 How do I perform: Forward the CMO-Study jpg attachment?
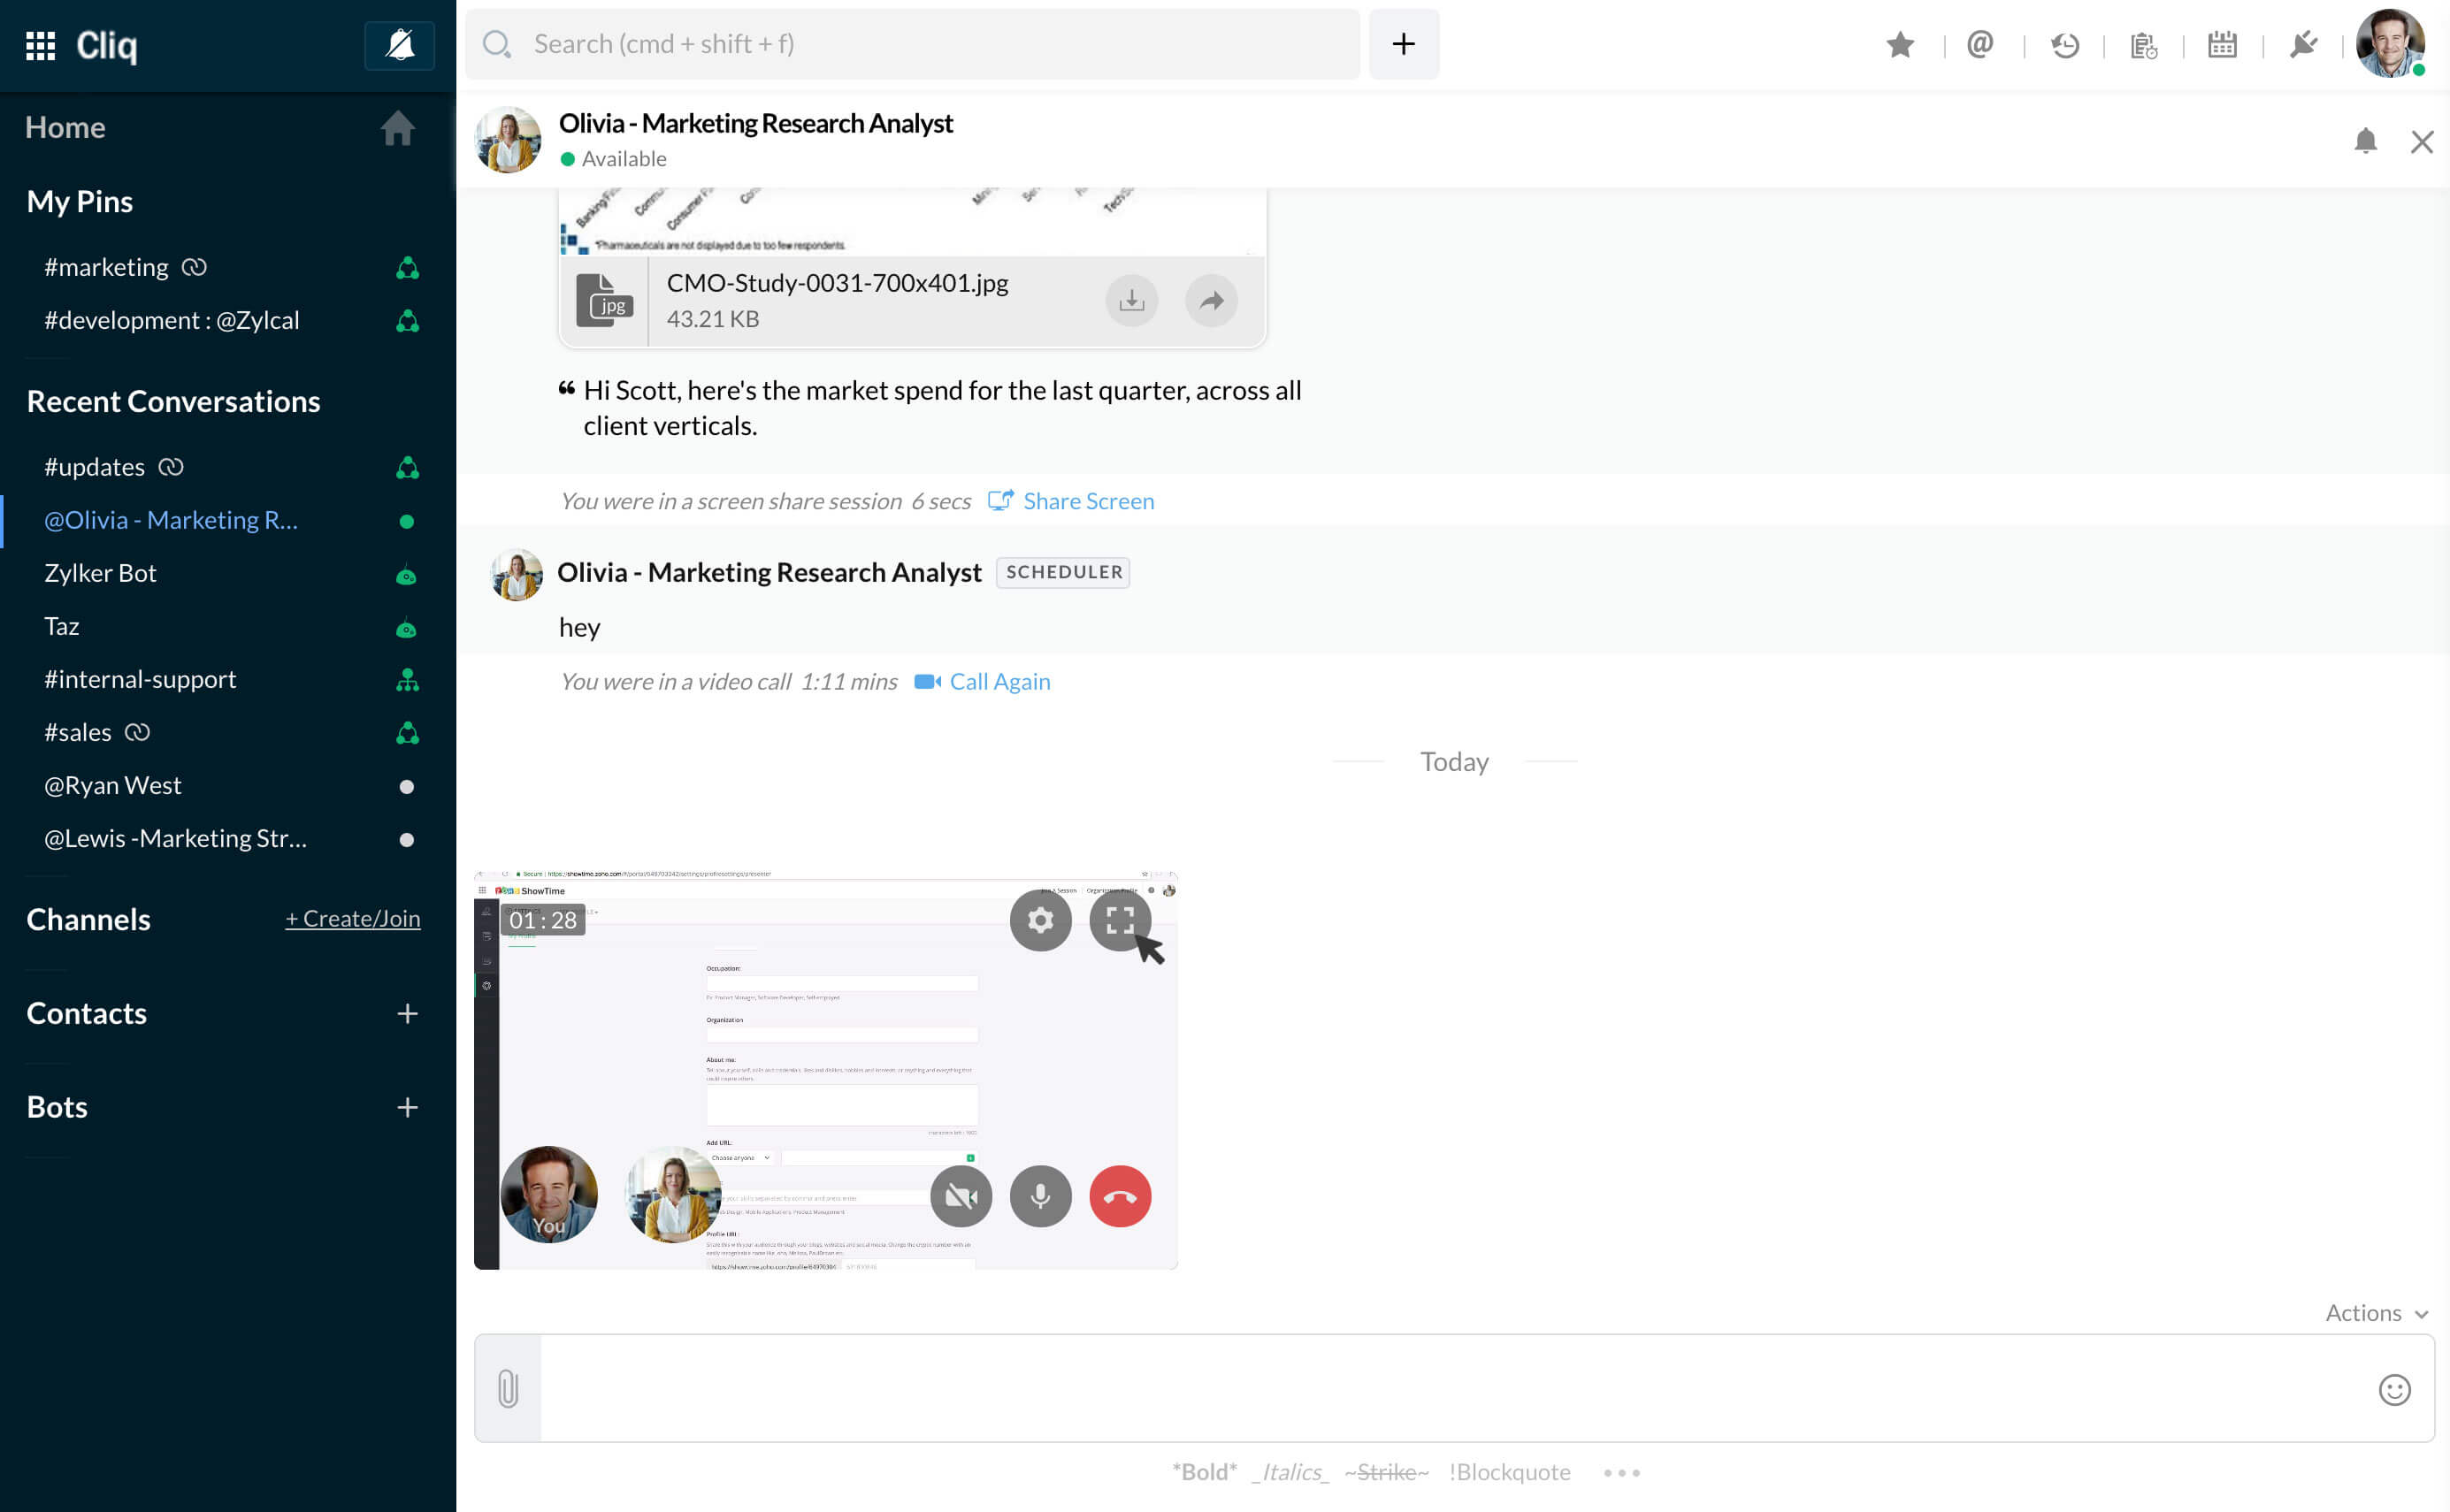(1211, 301)
